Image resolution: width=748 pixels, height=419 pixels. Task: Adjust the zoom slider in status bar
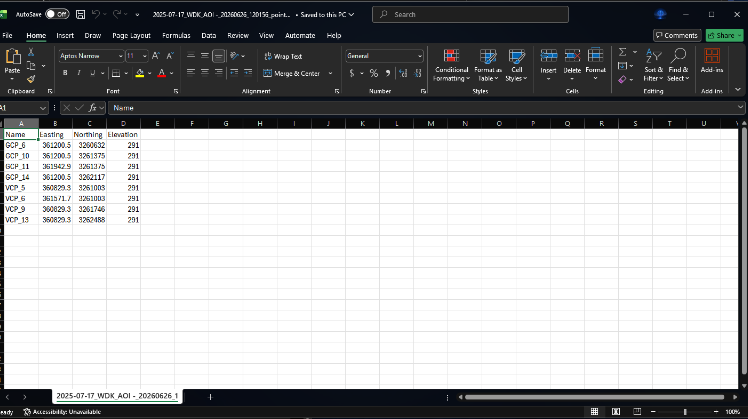coord(685,411)
